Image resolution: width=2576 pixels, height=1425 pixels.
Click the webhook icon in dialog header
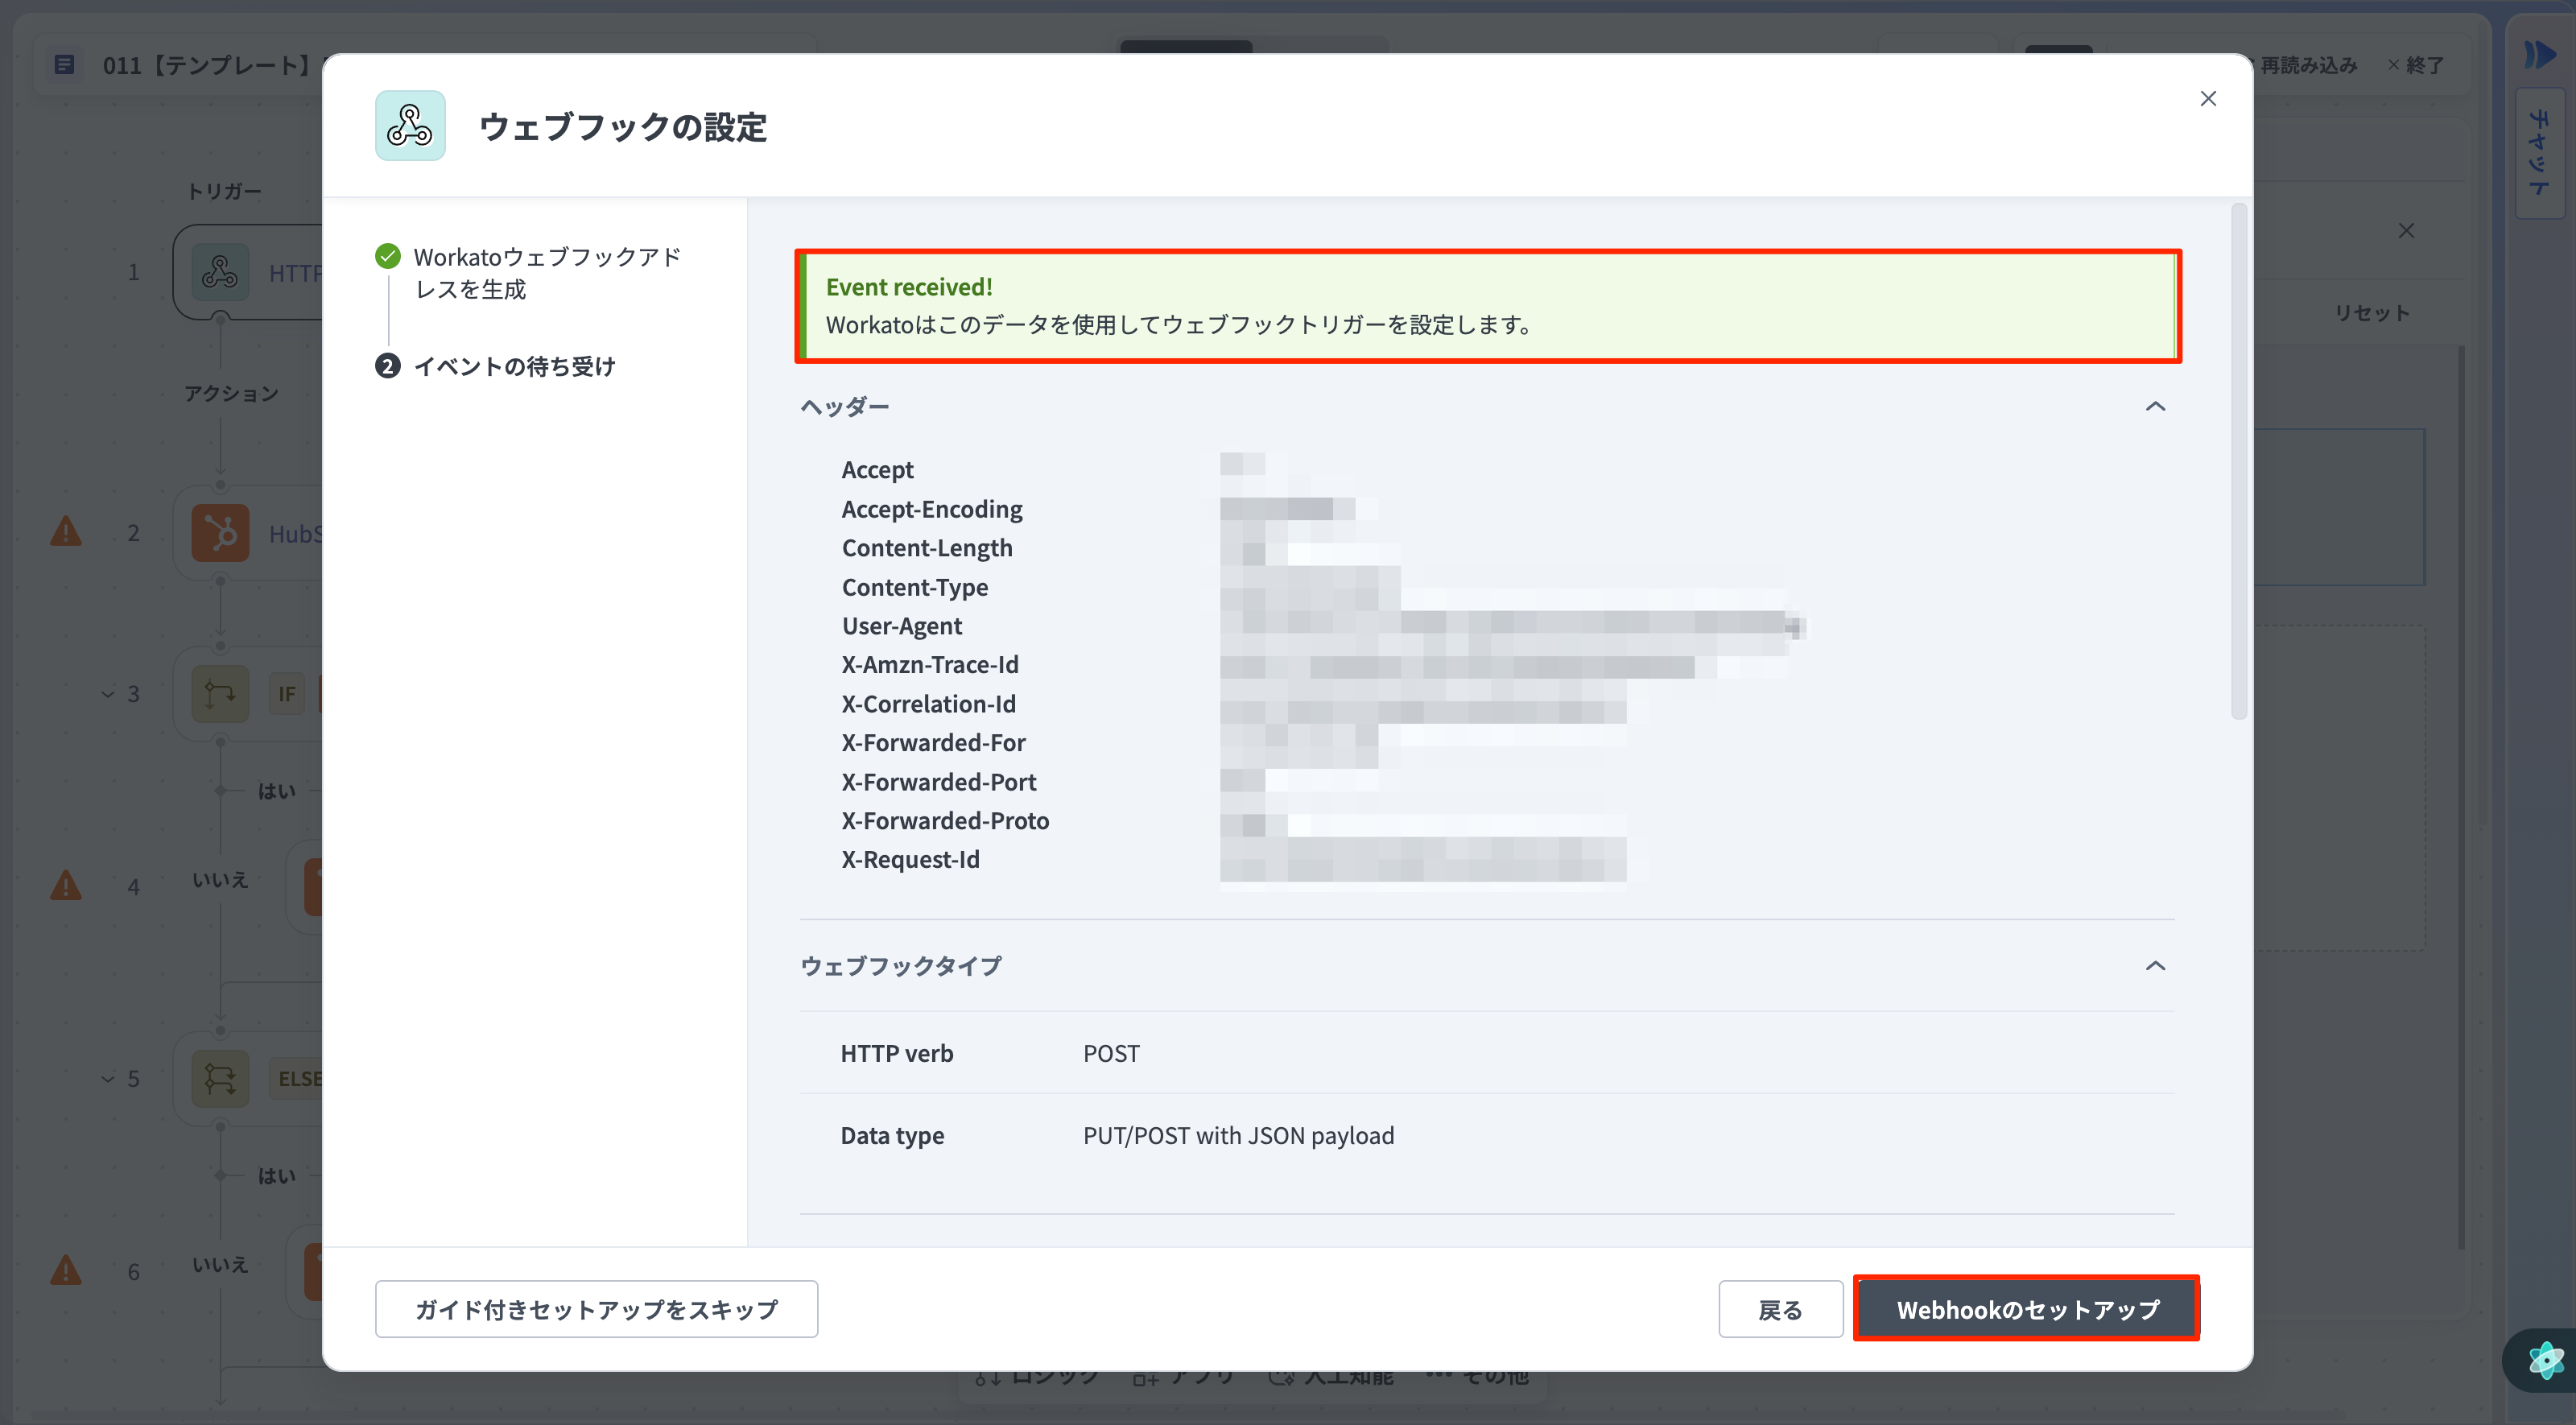click(x=410, y=126)
